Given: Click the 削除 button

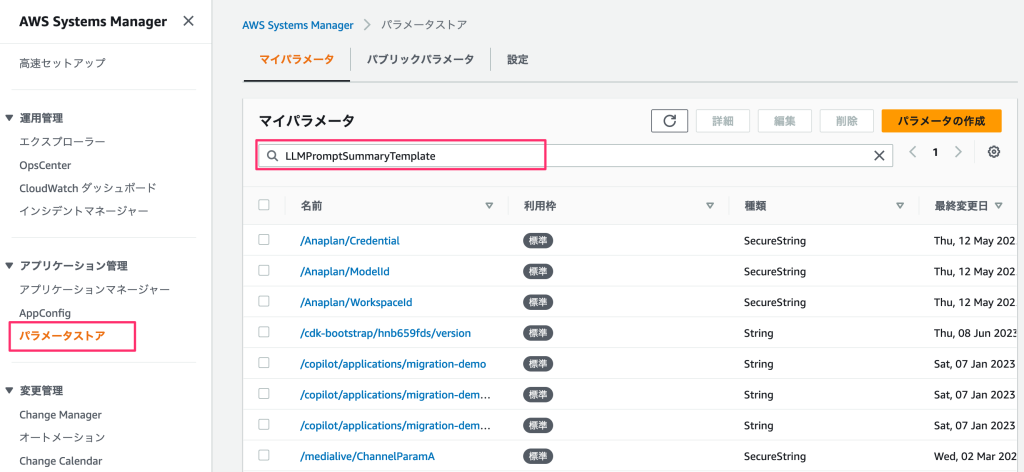Looking at the screenshot, I should tap(846, 121).
